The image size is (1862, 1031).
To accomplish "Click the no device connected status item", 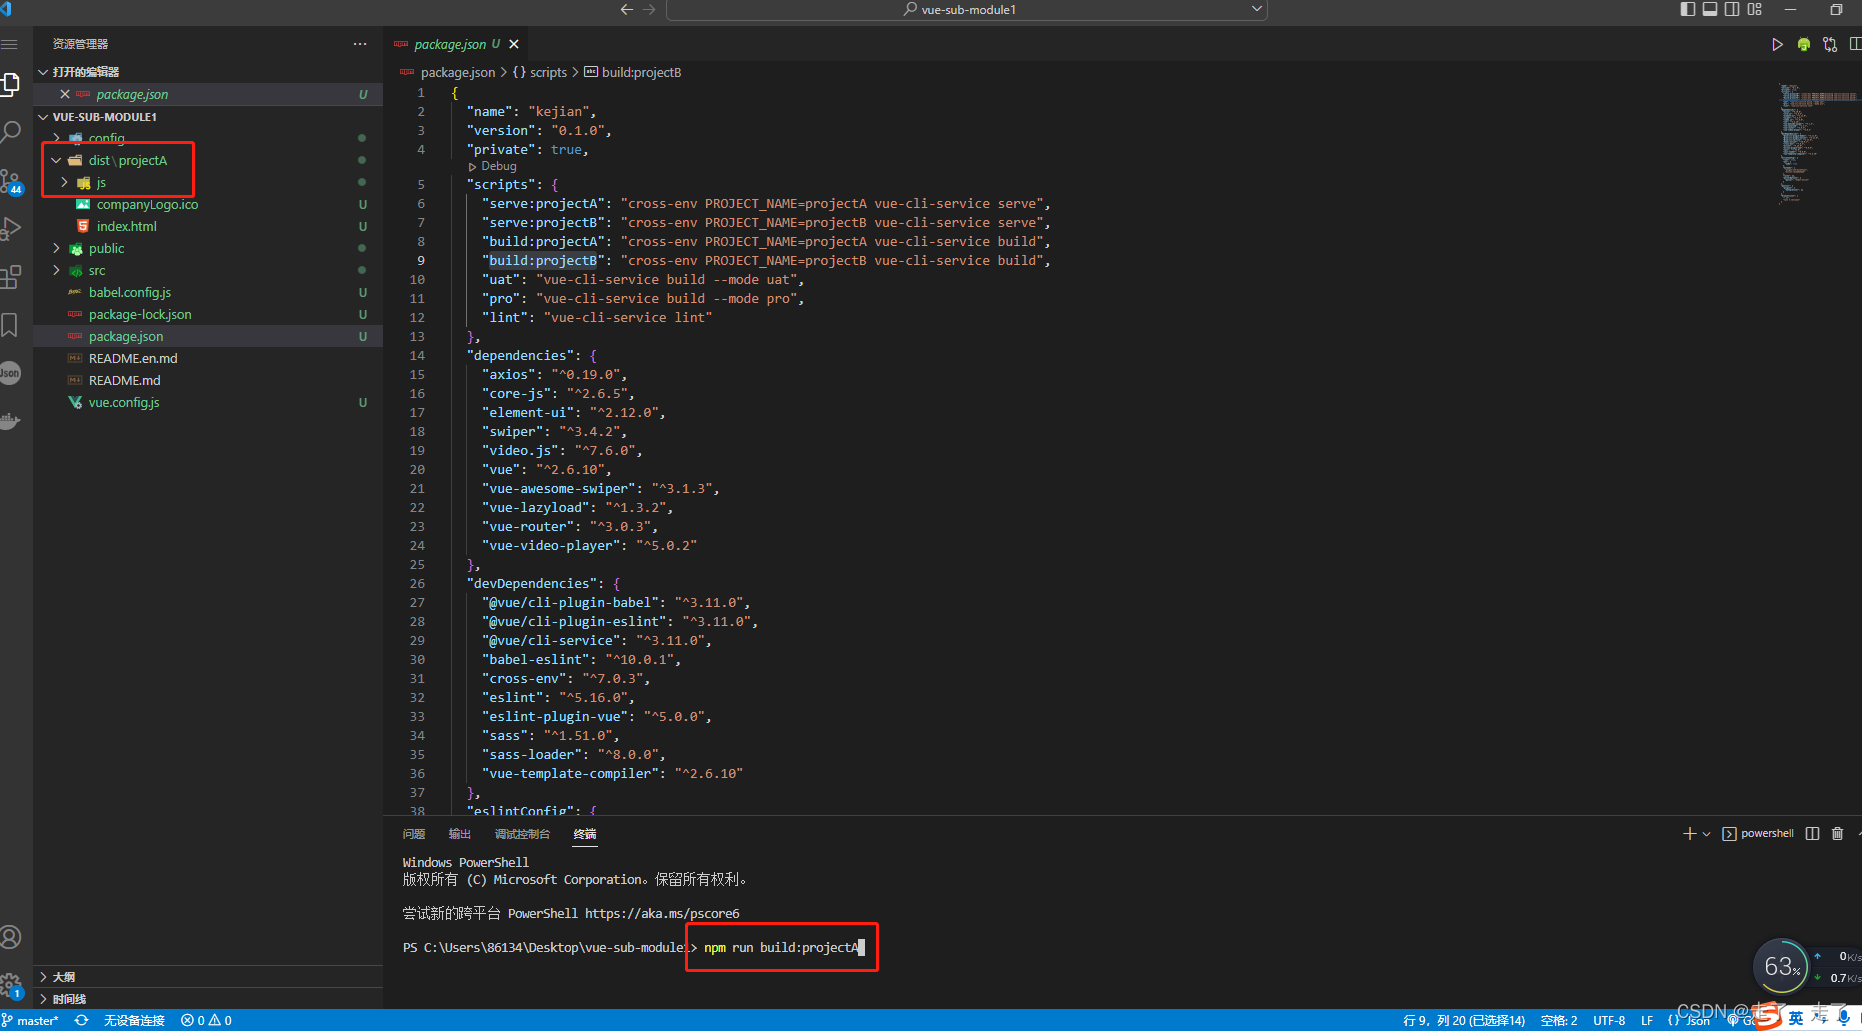I will [134, 1020].
